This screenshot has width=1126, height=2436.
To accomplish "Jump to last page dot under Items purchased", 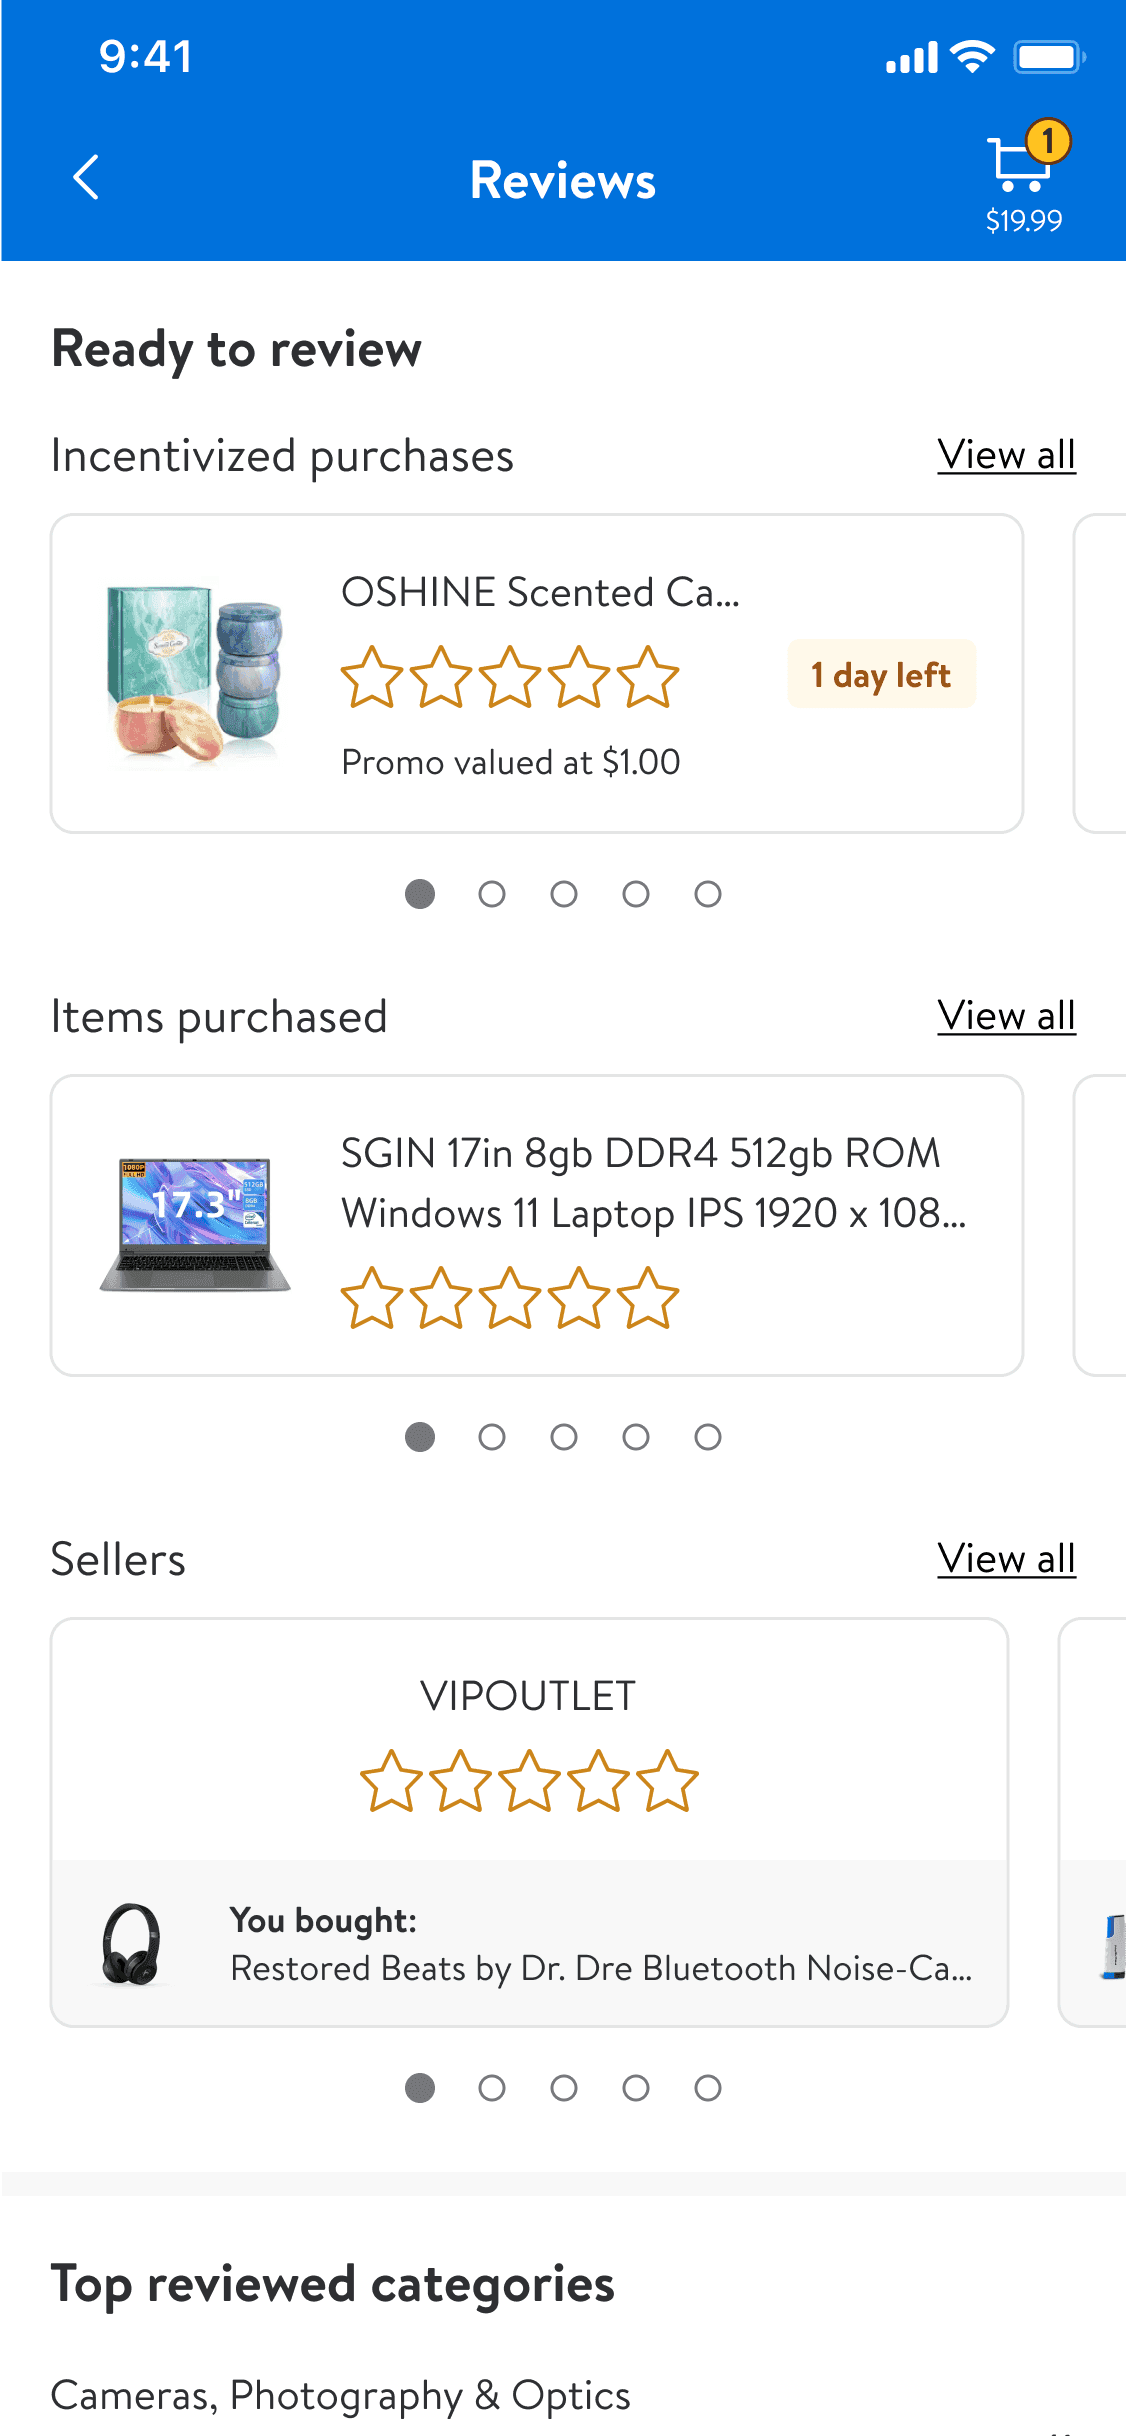I will tap(708, 1437).
